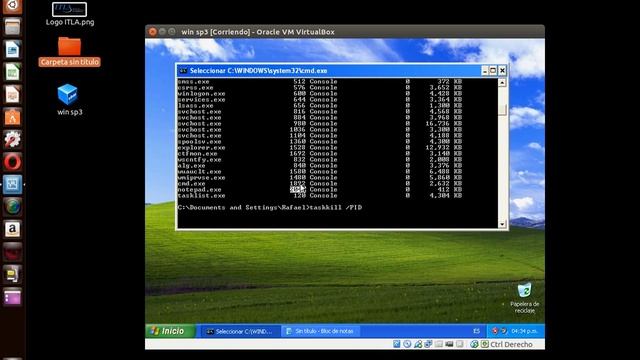Click the 'wuauclt.exe' process row
The width and height of the screenshot is (640, 360).
tap(320, 171)
